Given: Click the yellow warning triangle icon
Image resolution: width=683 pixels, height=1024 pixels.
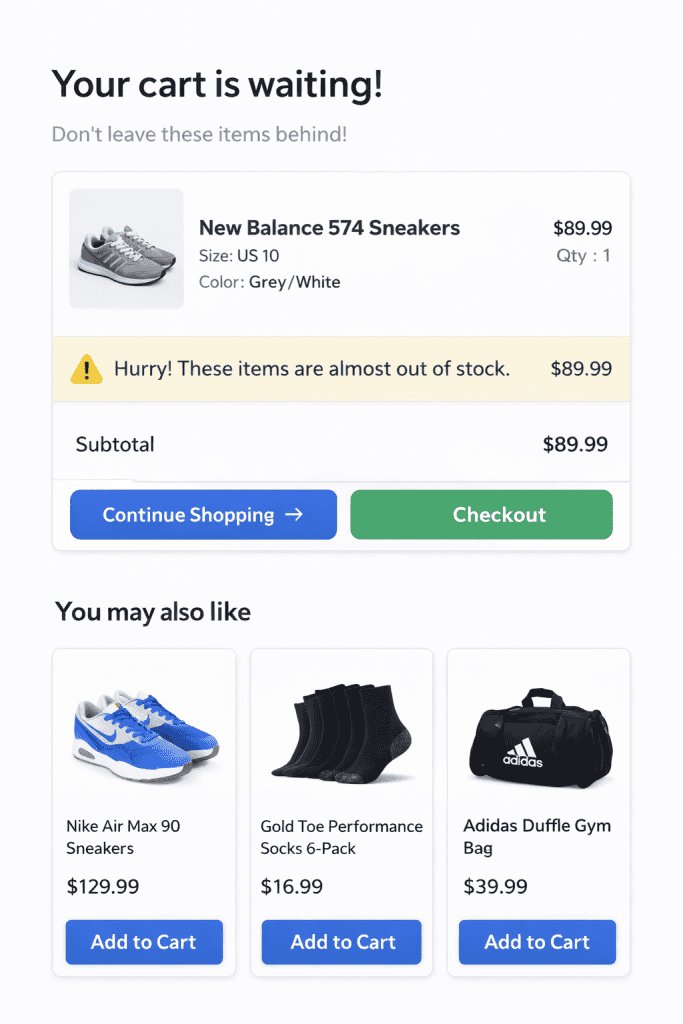Looking at the screenshot, I should tap(87, 369).
